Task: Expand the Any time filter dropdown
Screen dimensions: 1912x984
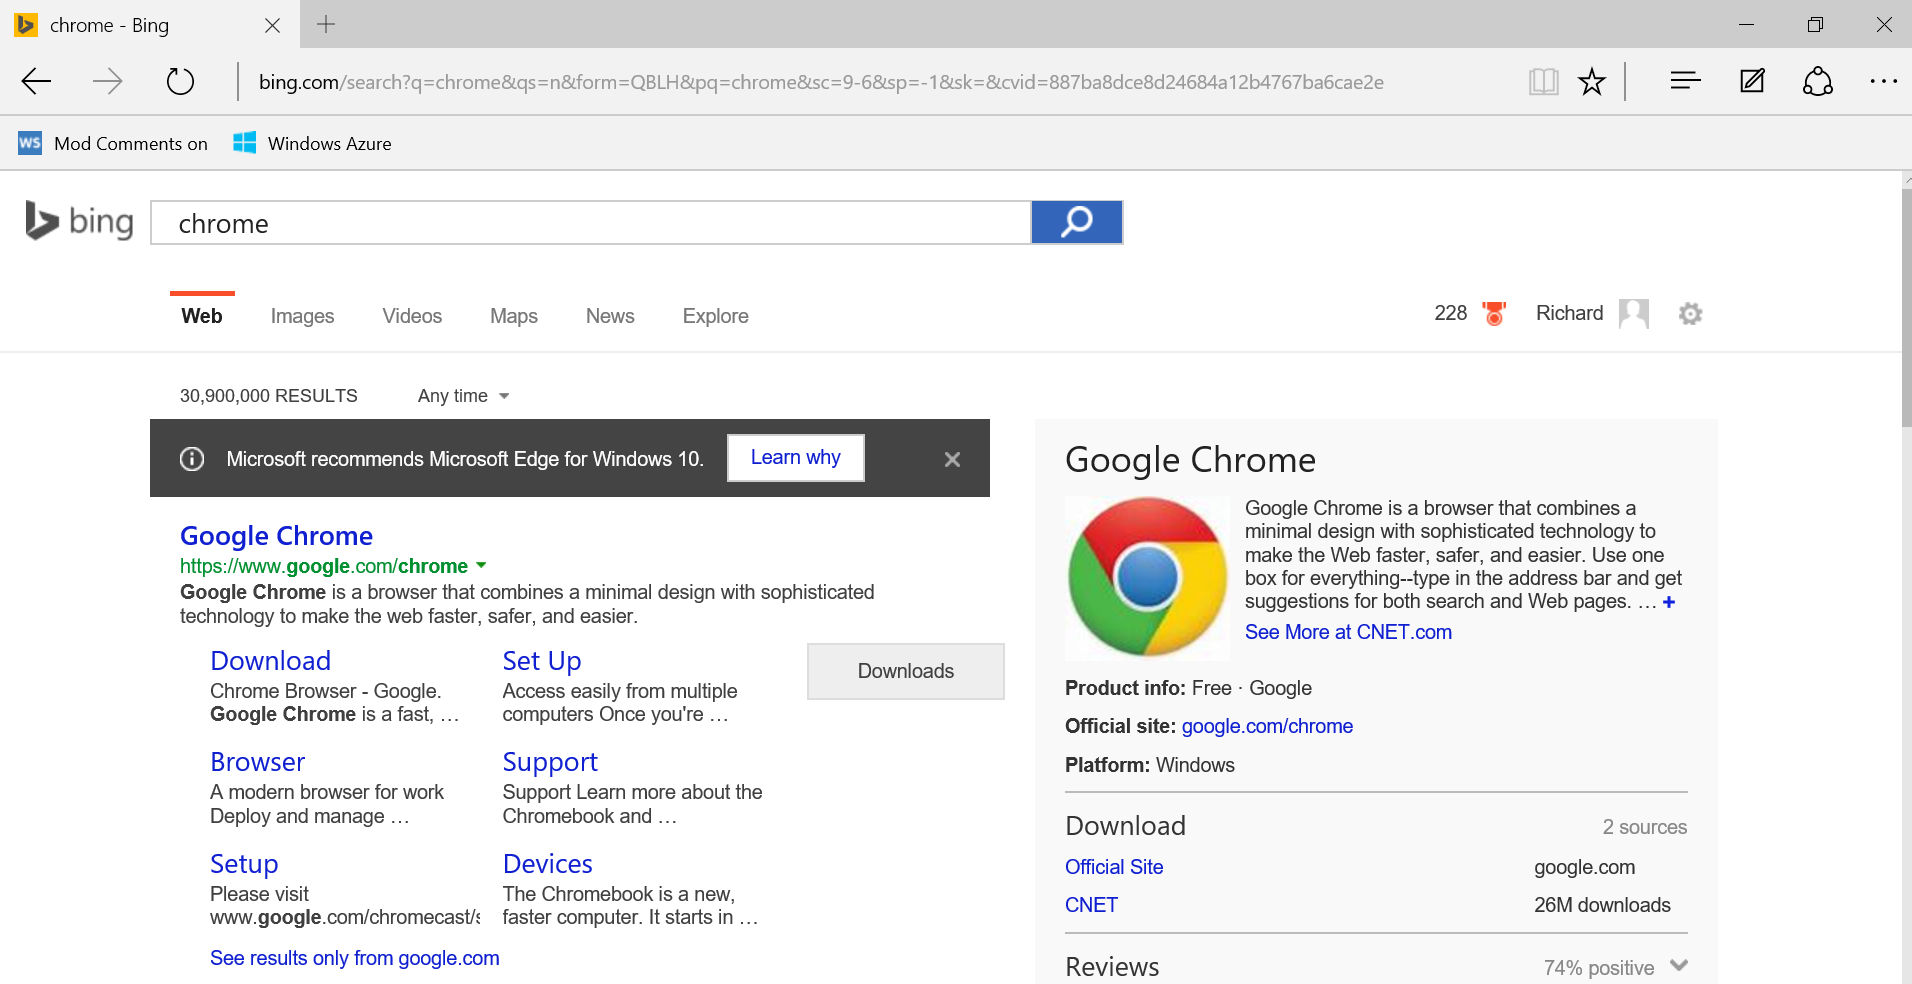Action: tap(463, 396)
